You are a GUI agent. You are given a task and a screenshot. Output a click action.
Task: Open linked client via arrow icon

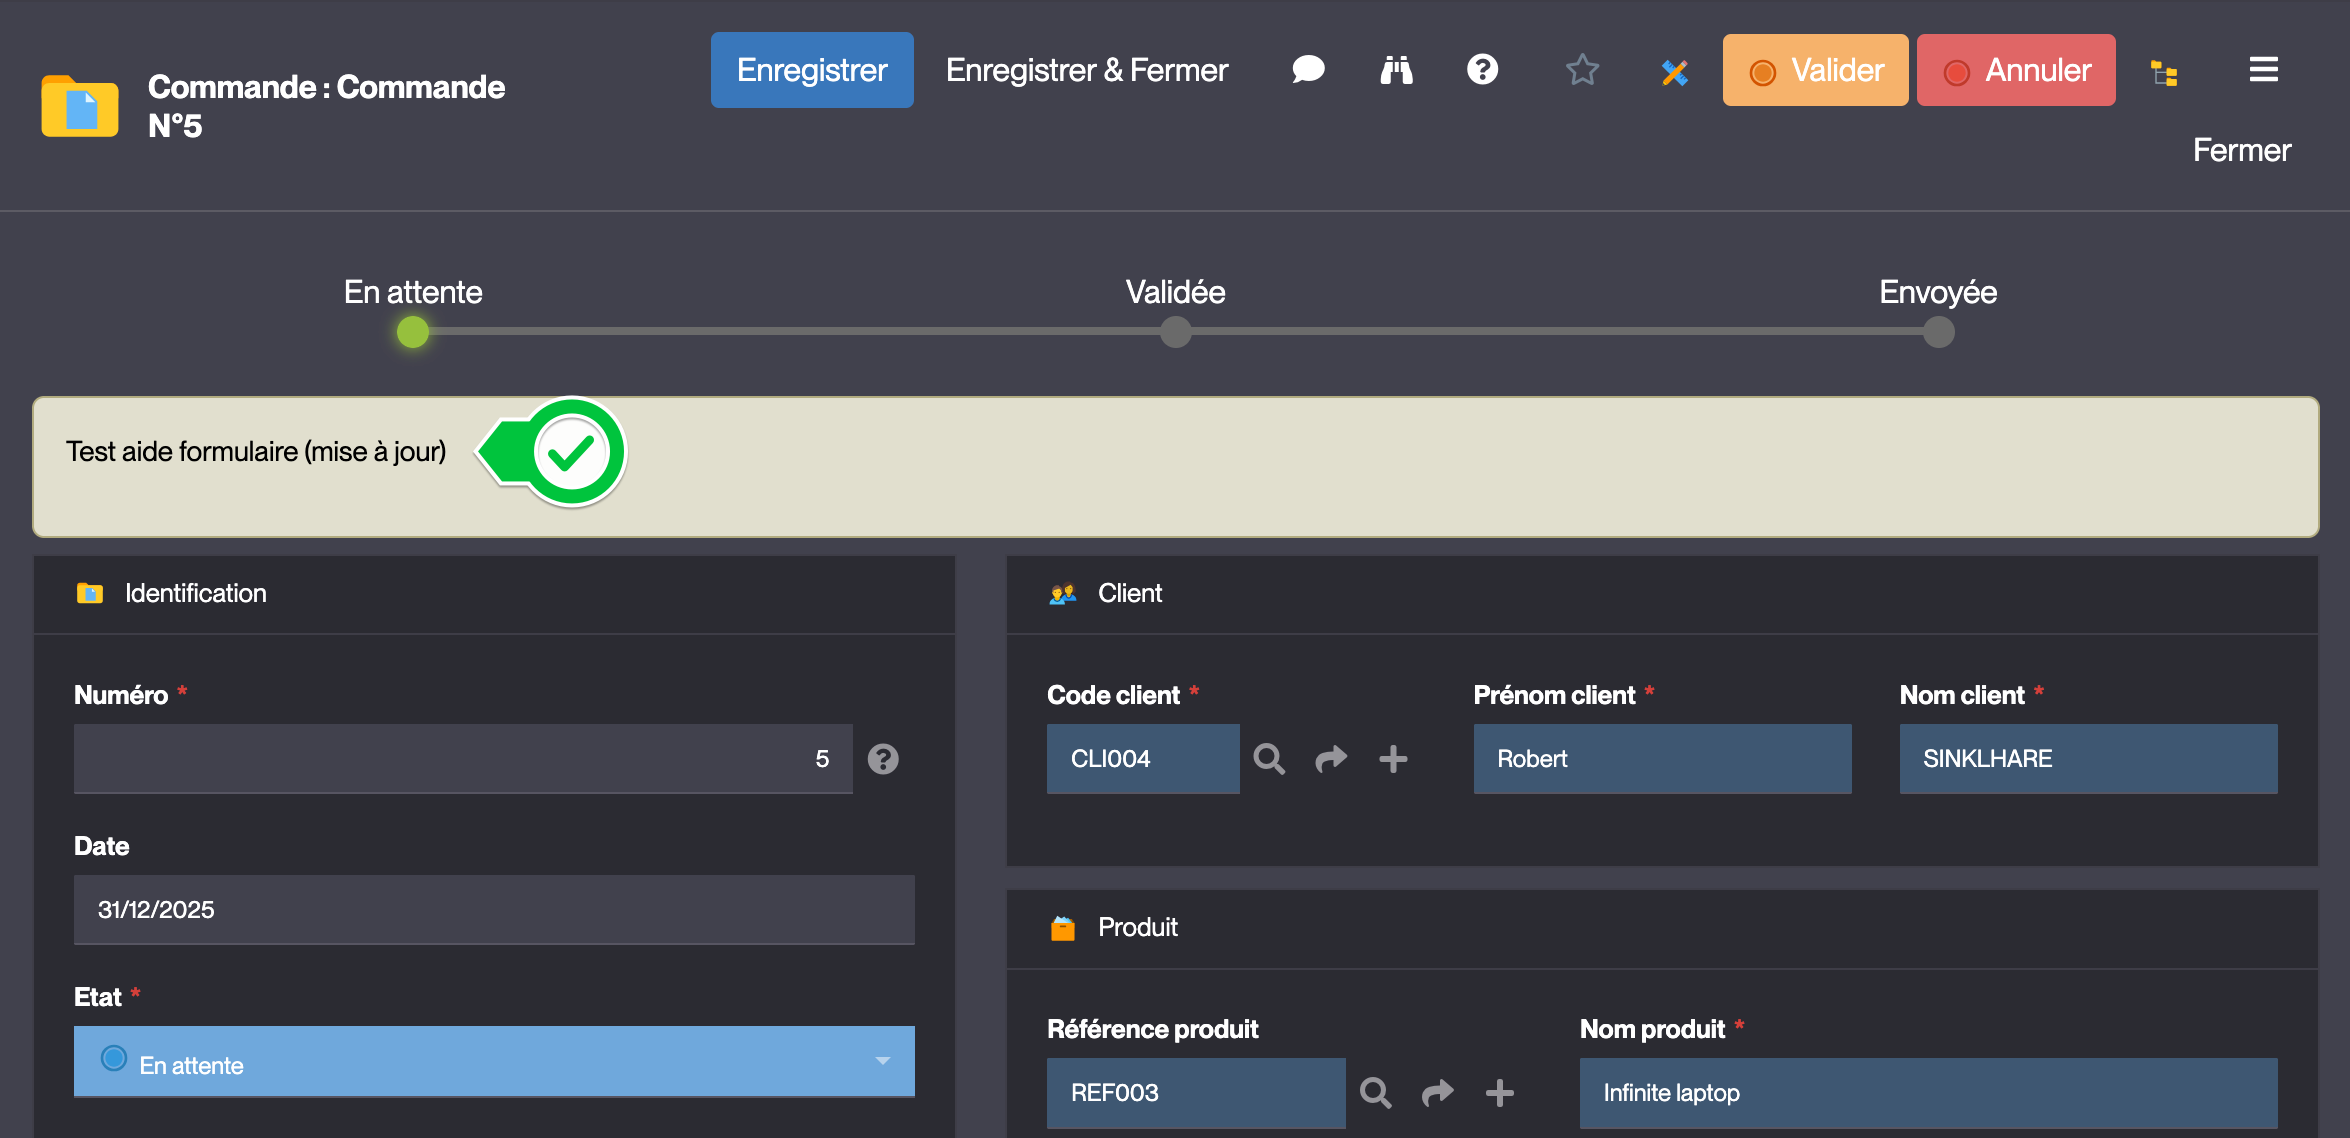pyautogui.click(x=1331, y=759)
